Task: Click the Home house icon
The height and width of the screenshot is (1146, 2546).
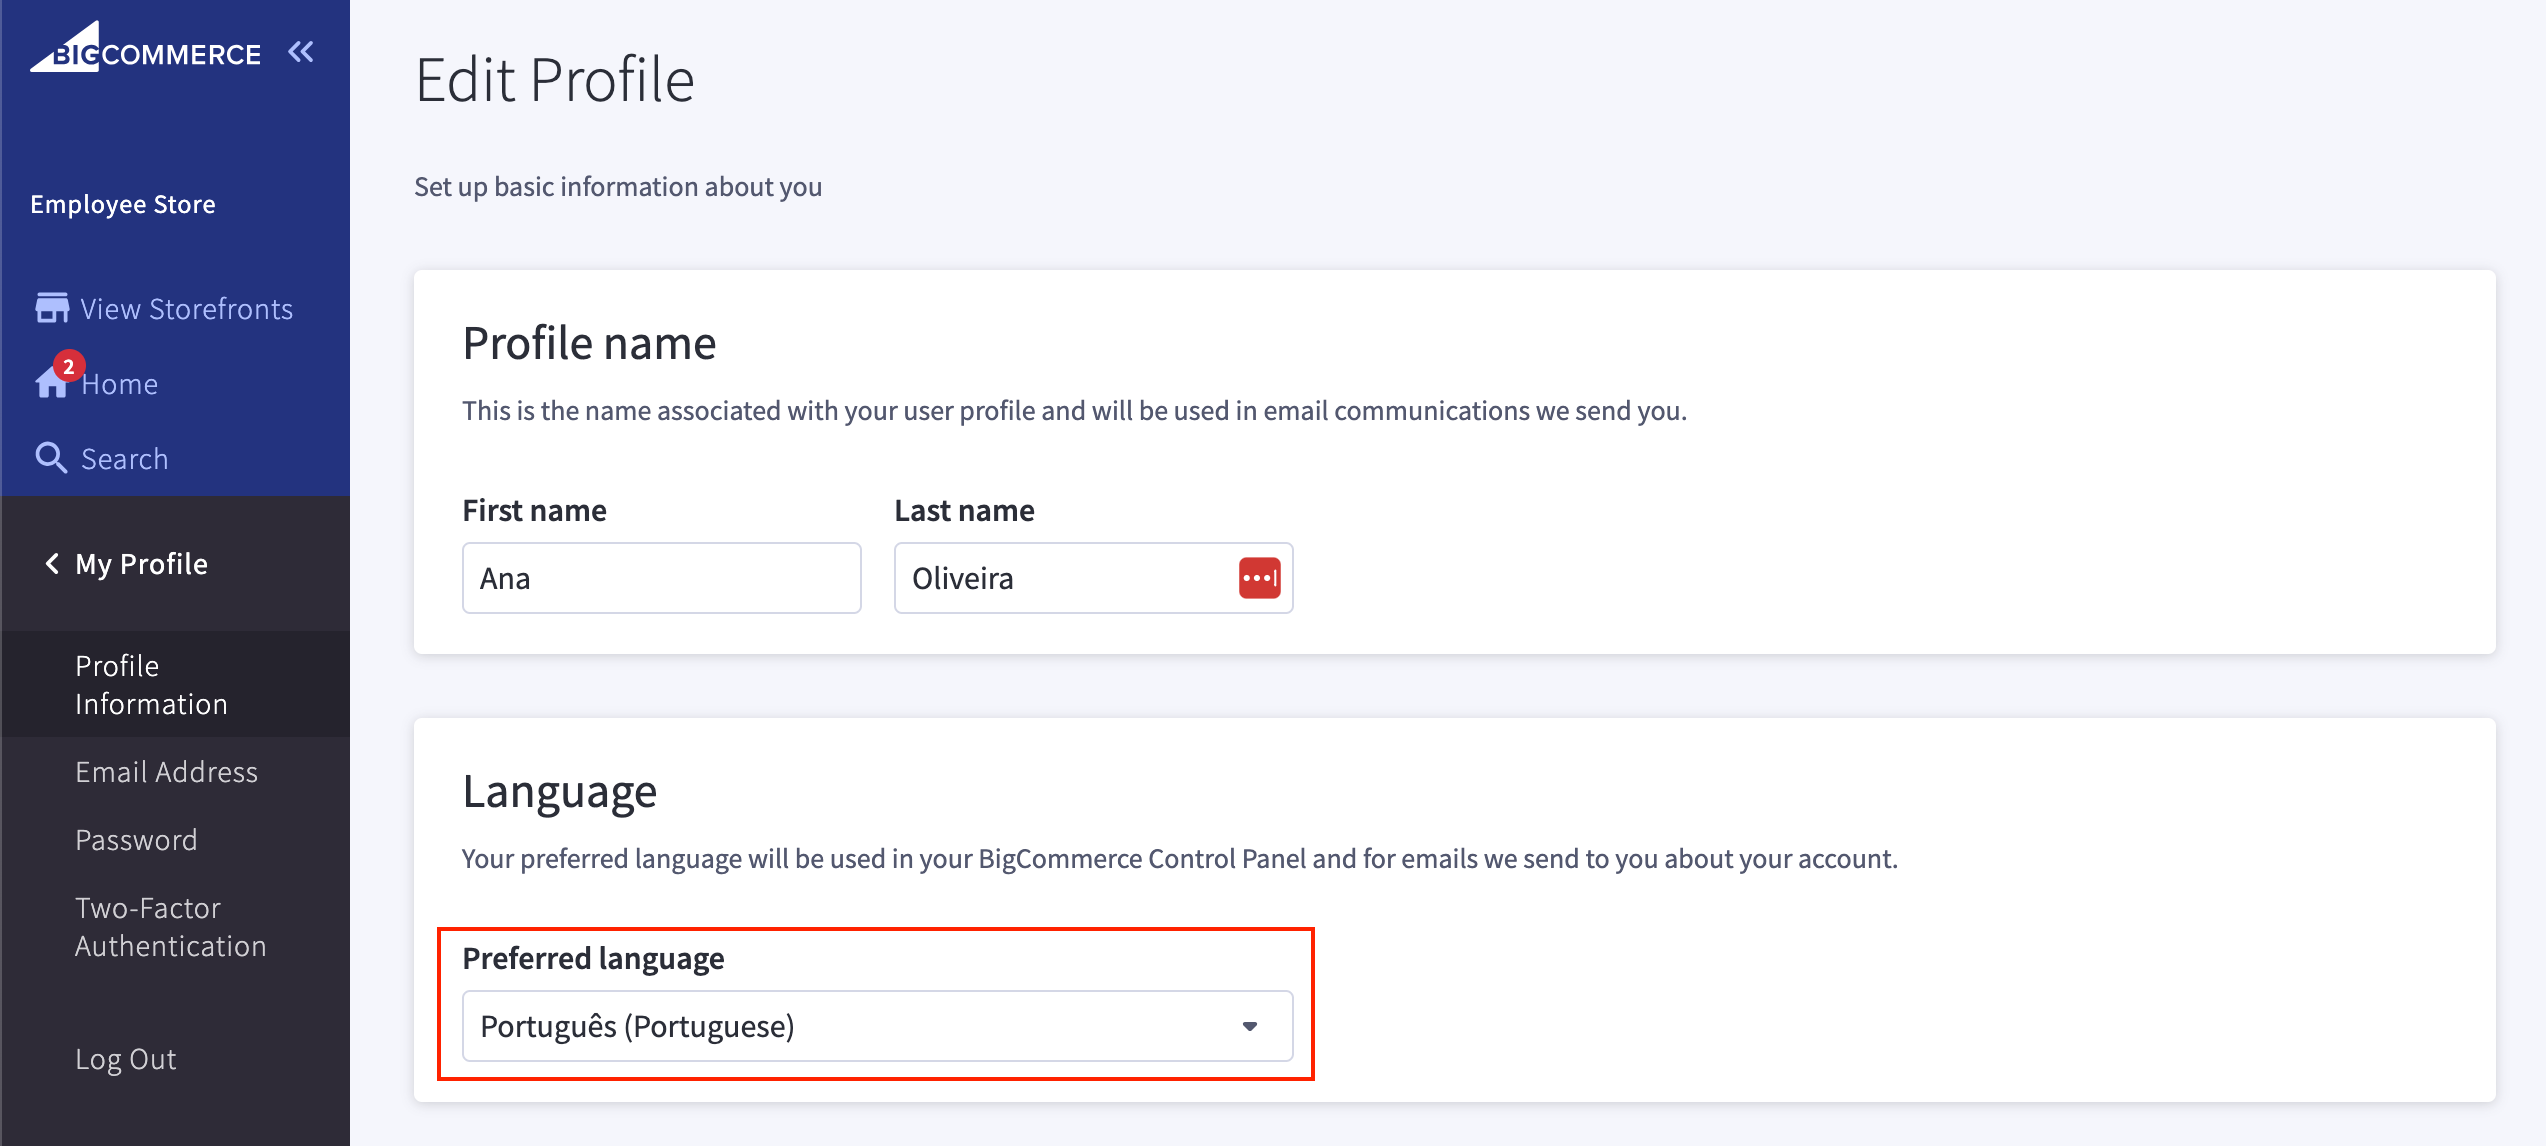Action: click(x=49, y=385)
